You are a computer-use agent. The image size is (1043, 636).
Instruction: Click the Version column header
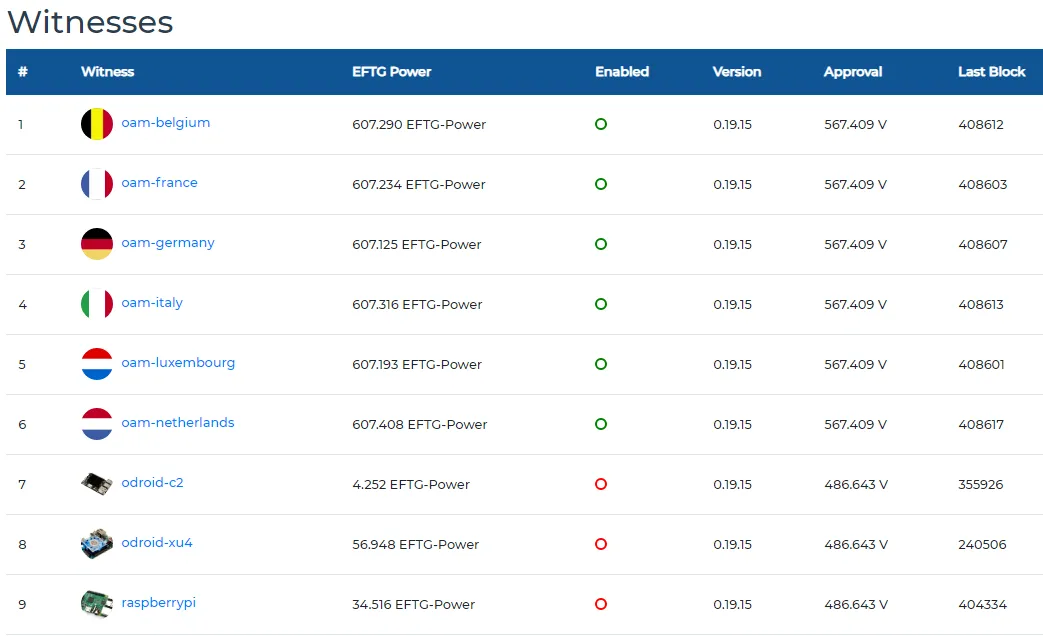736,72
